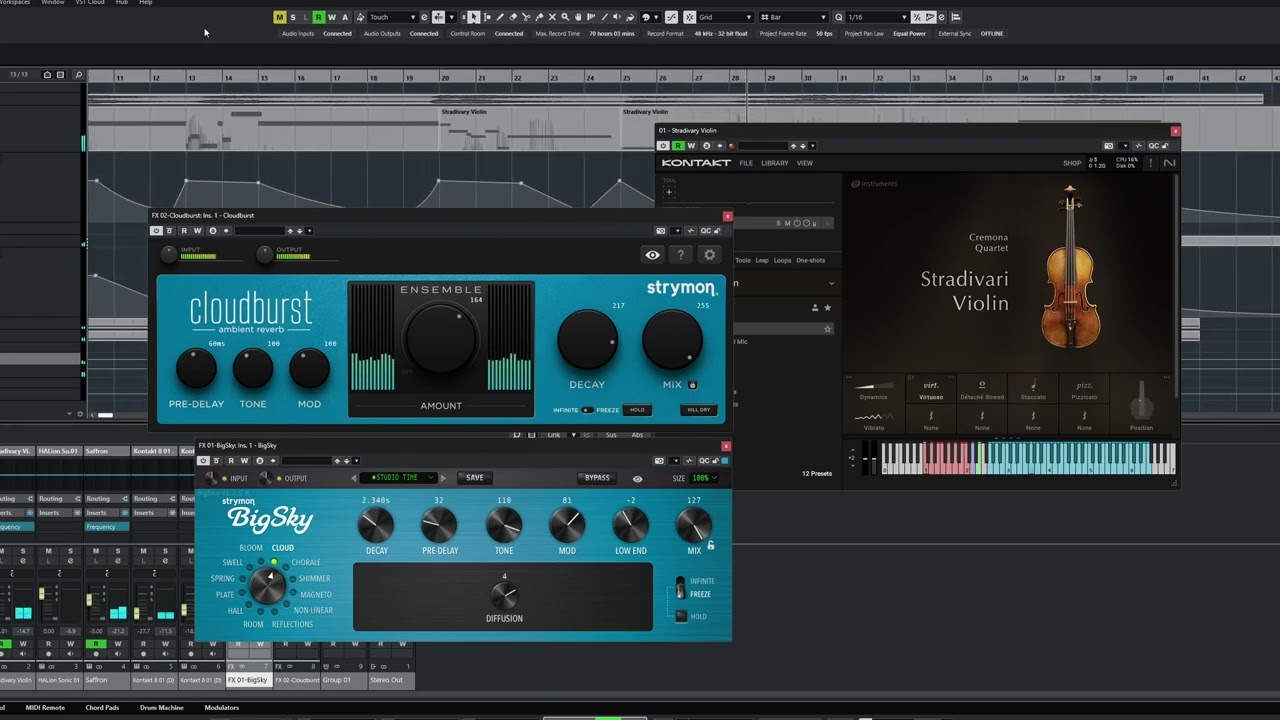Click the Cloudburst Decay knob

click(x=587, y=340)
